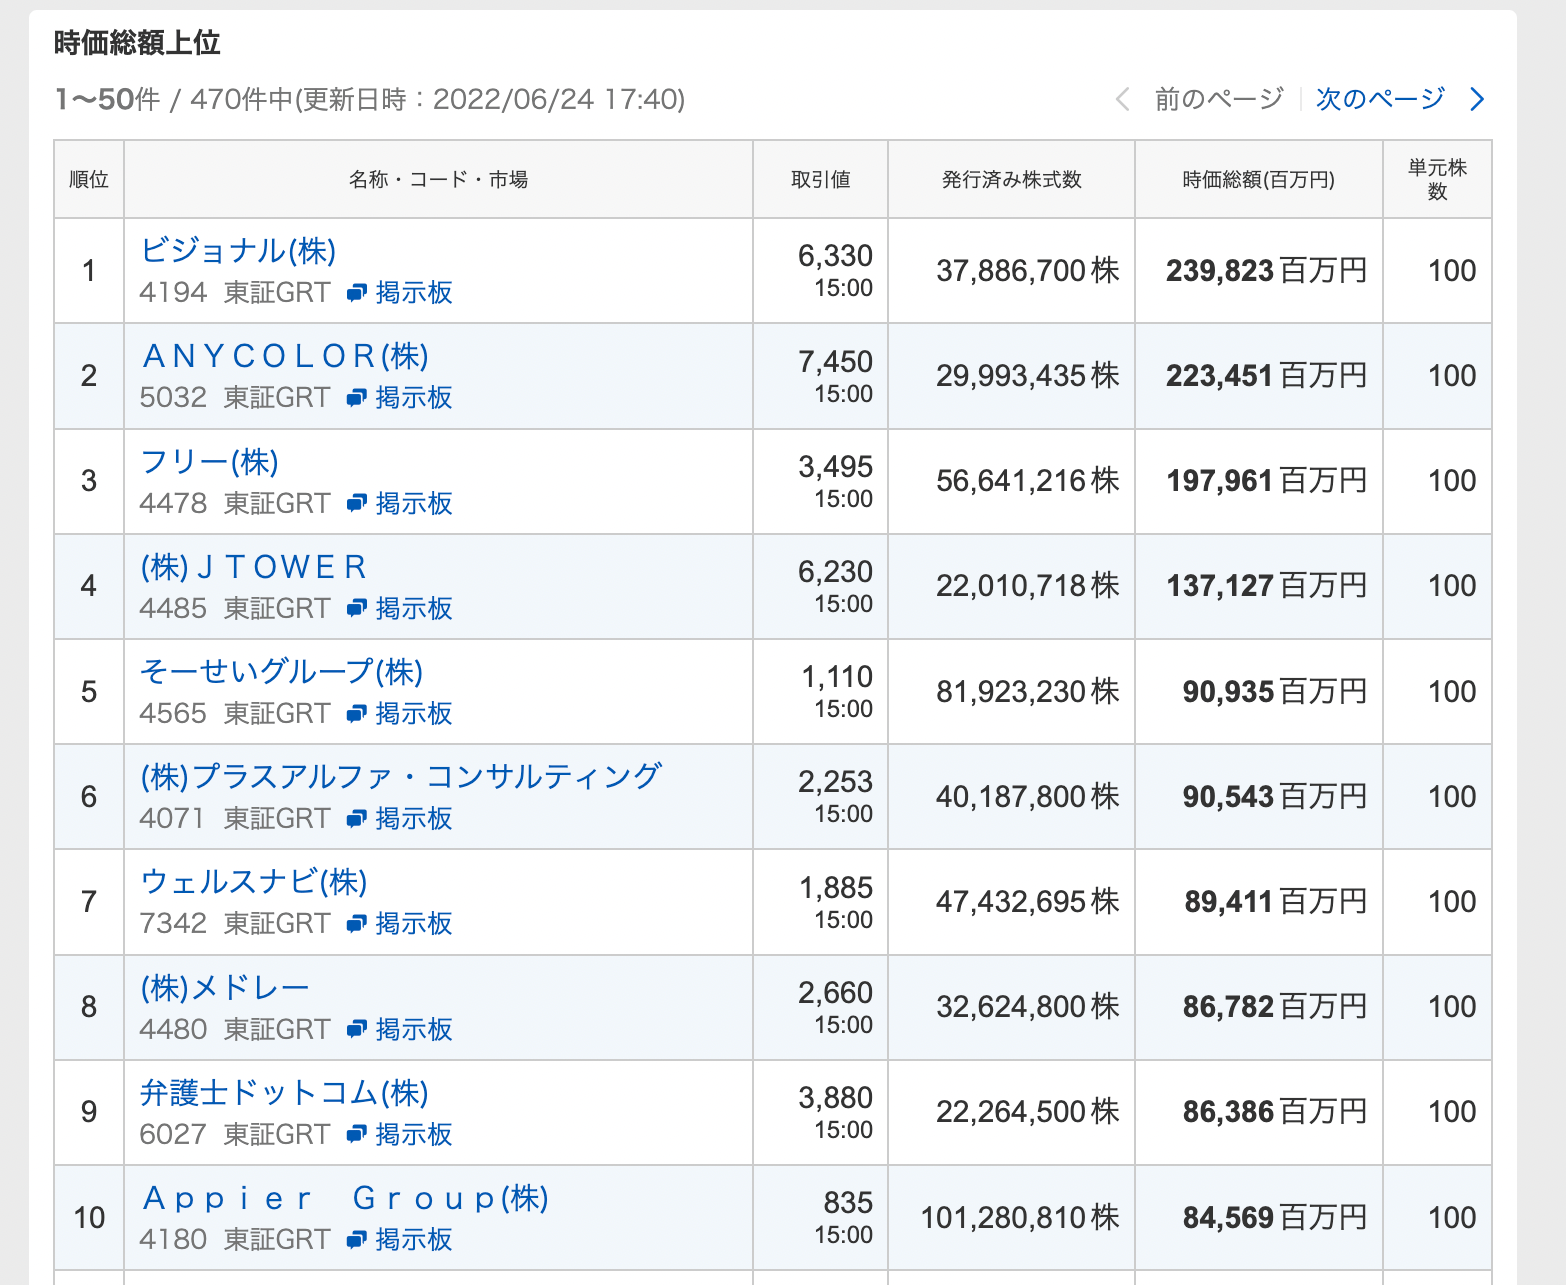Click the update timestamp 2022/06/24 17:40

tap(555, 99)
